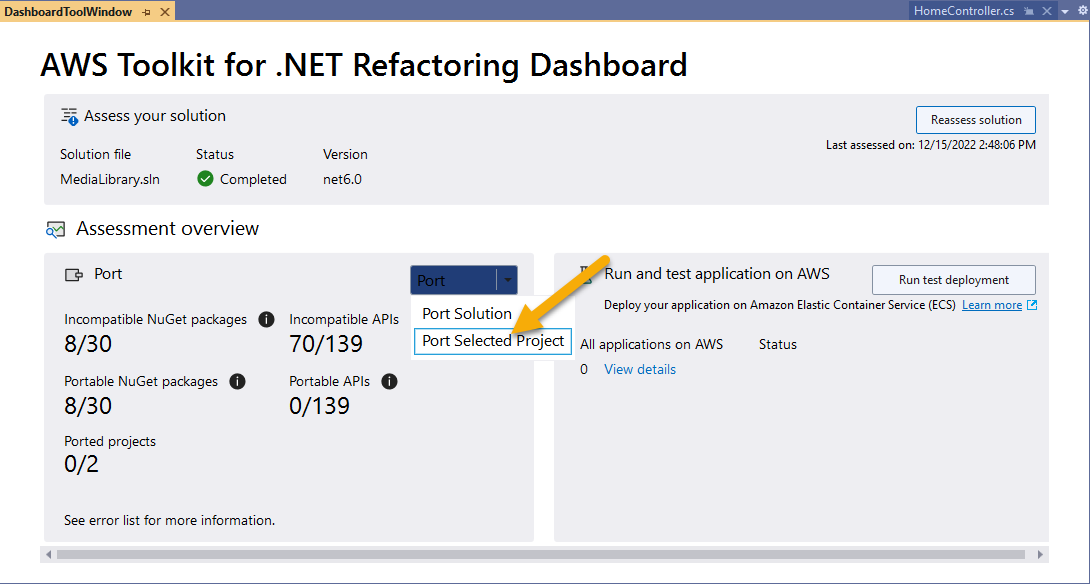Screen dimensions: 1090x584
Task: Click the horizontal scrollbar left arrow
Action: pos(49,555)
